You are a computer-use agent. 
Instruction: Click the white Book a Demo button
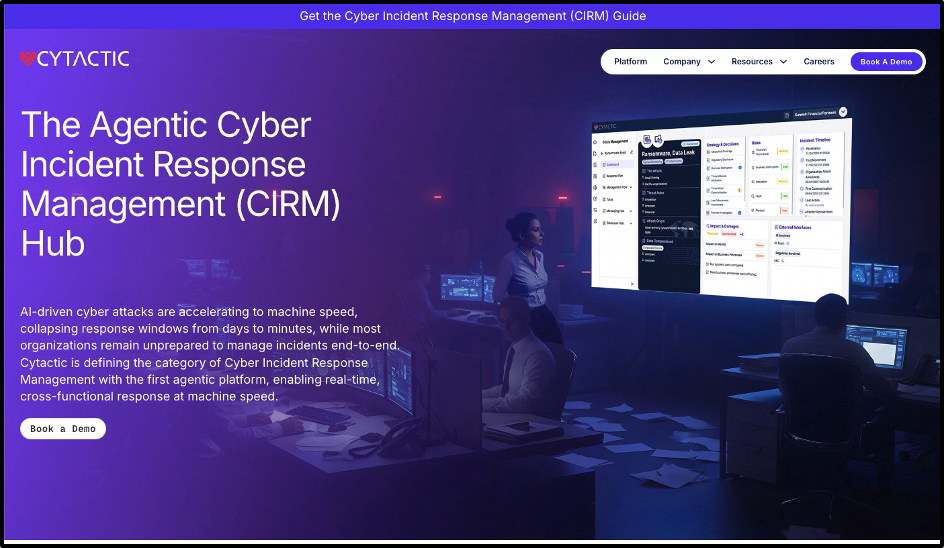point(63,429)
